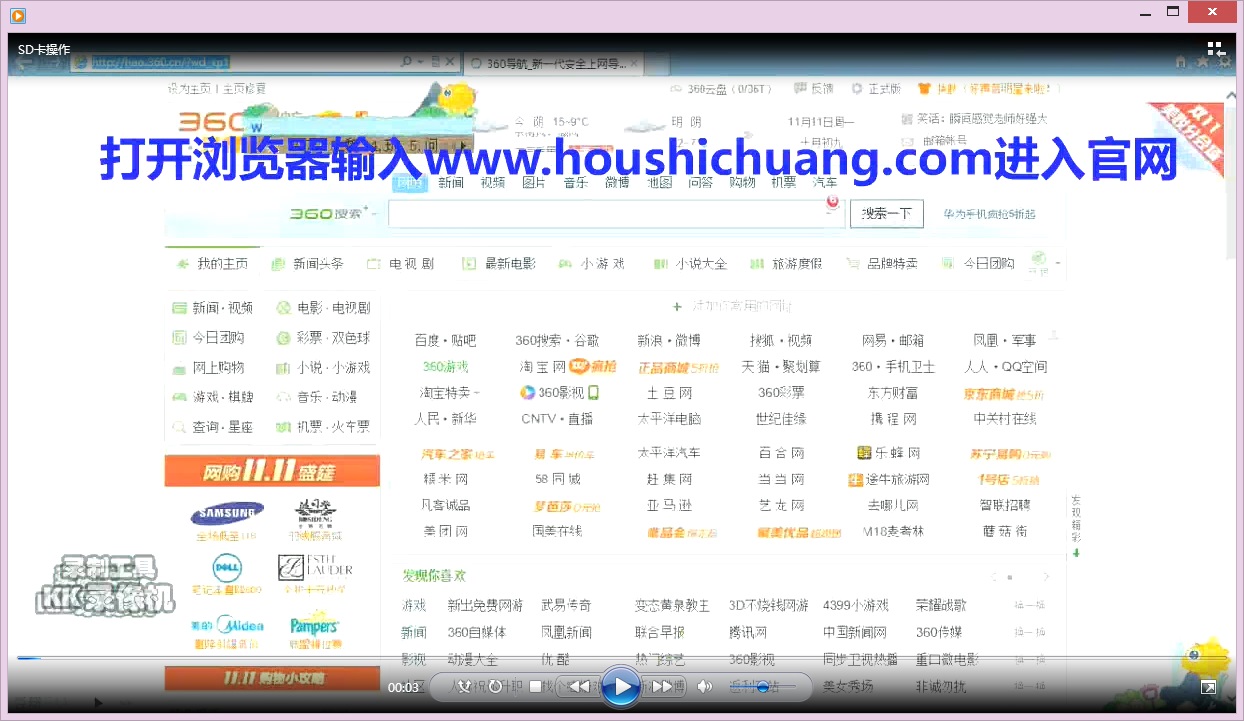Open the 新浪·微博 link
Image resolution: width=1244 pixels, height=721 pixels.
pos(669,341)
